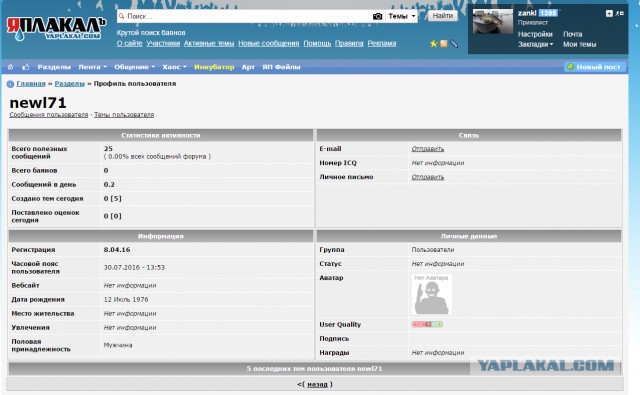Open the Реклама link

point(382,43)
